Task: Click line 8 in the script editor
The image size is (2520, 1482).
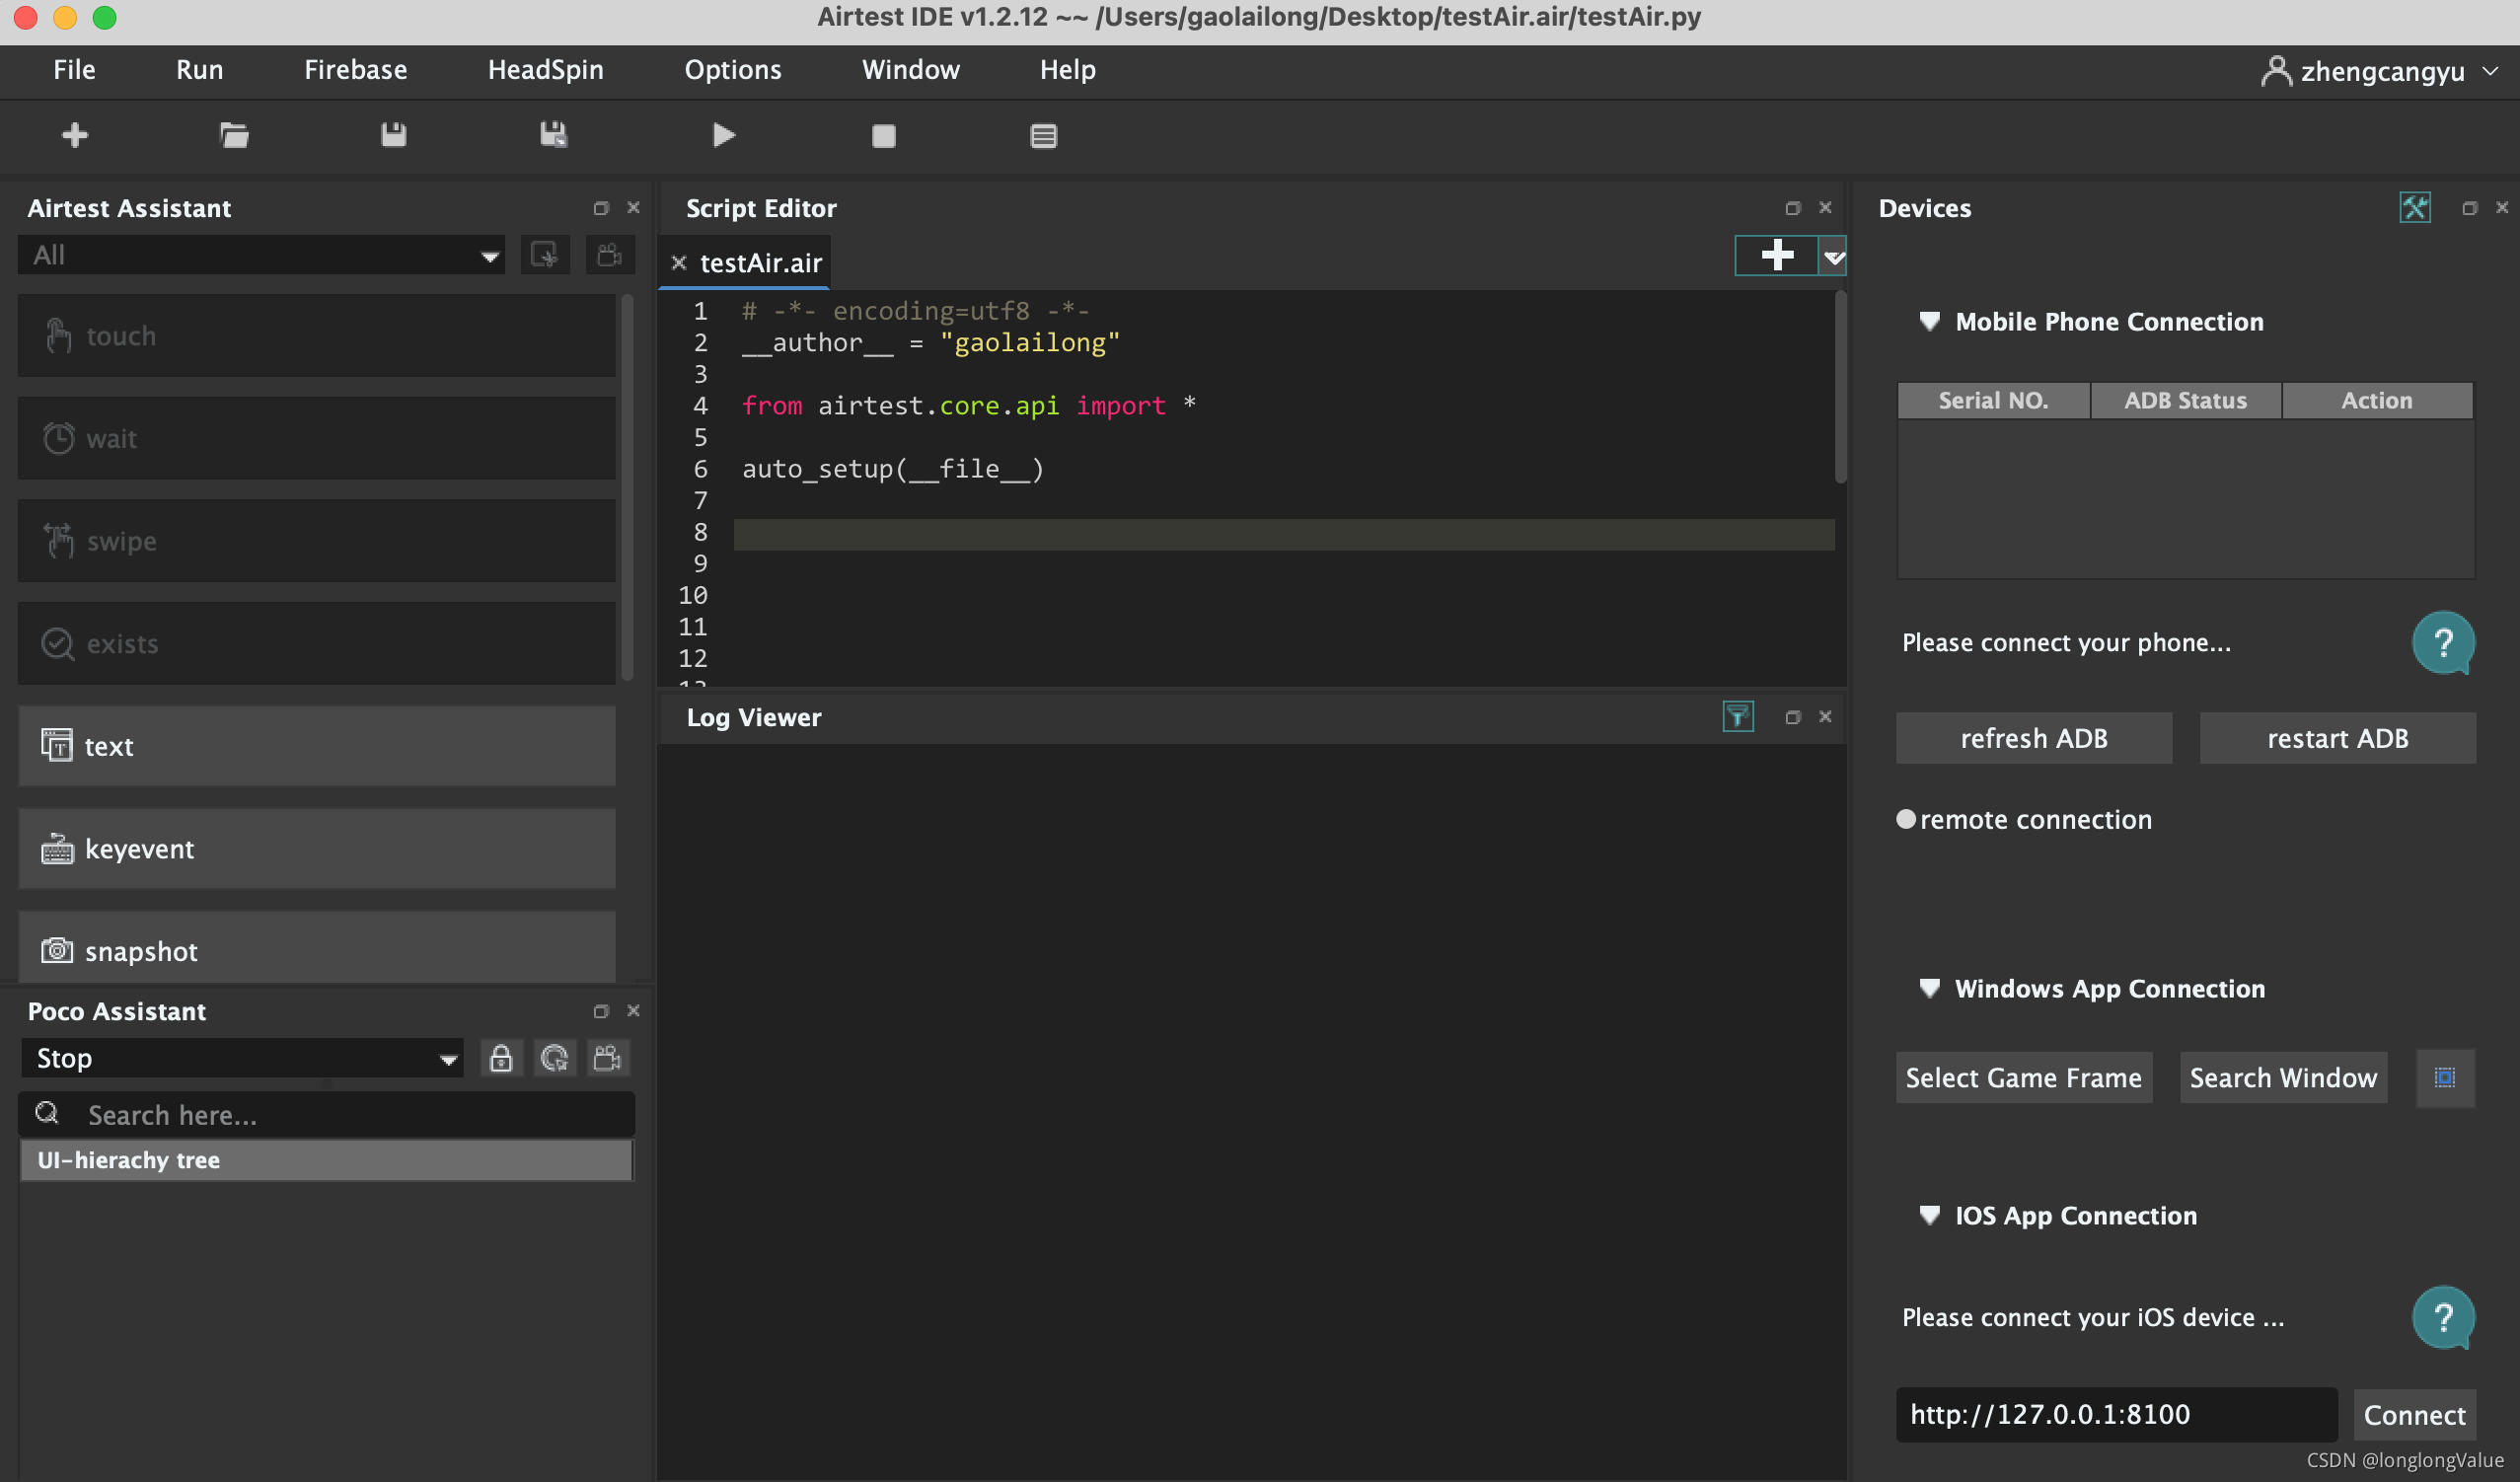Action: click(x=1284, y=533)
